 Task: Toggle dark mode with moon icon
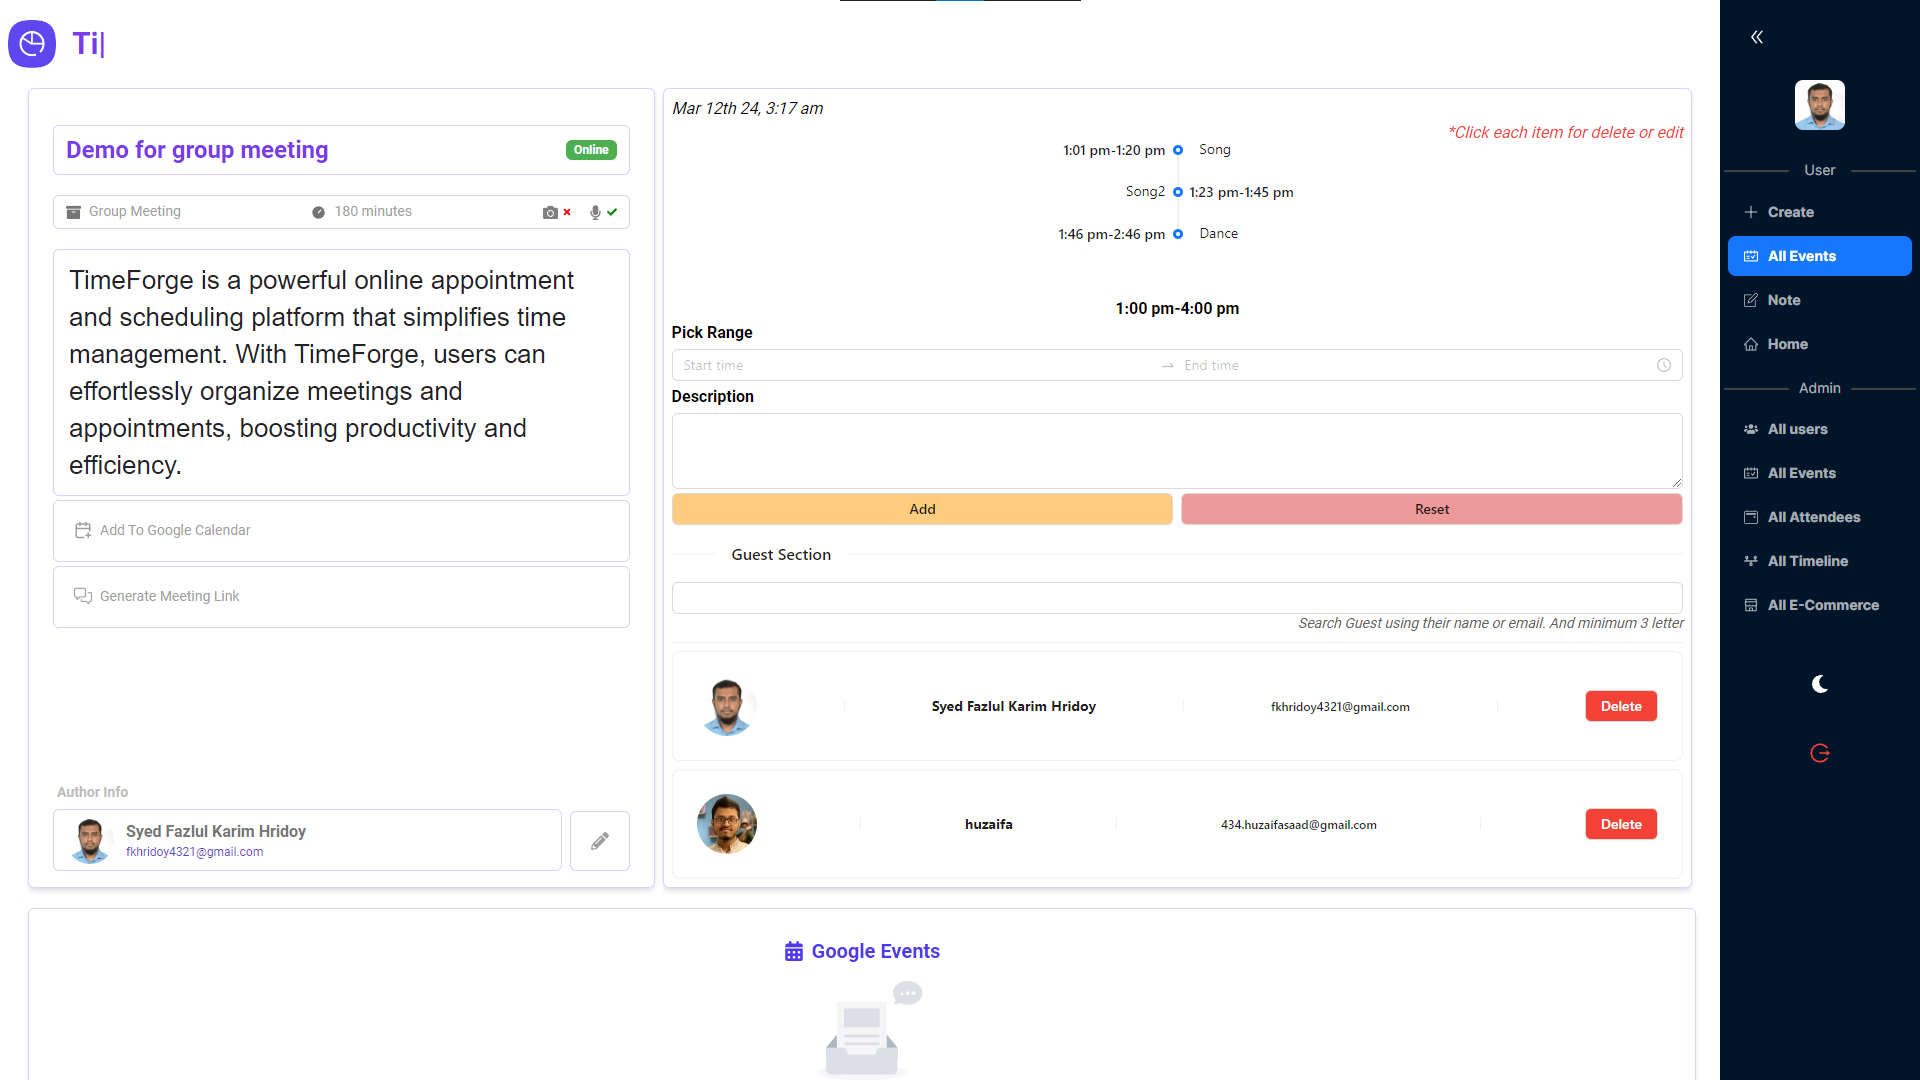pos(1819,684)
